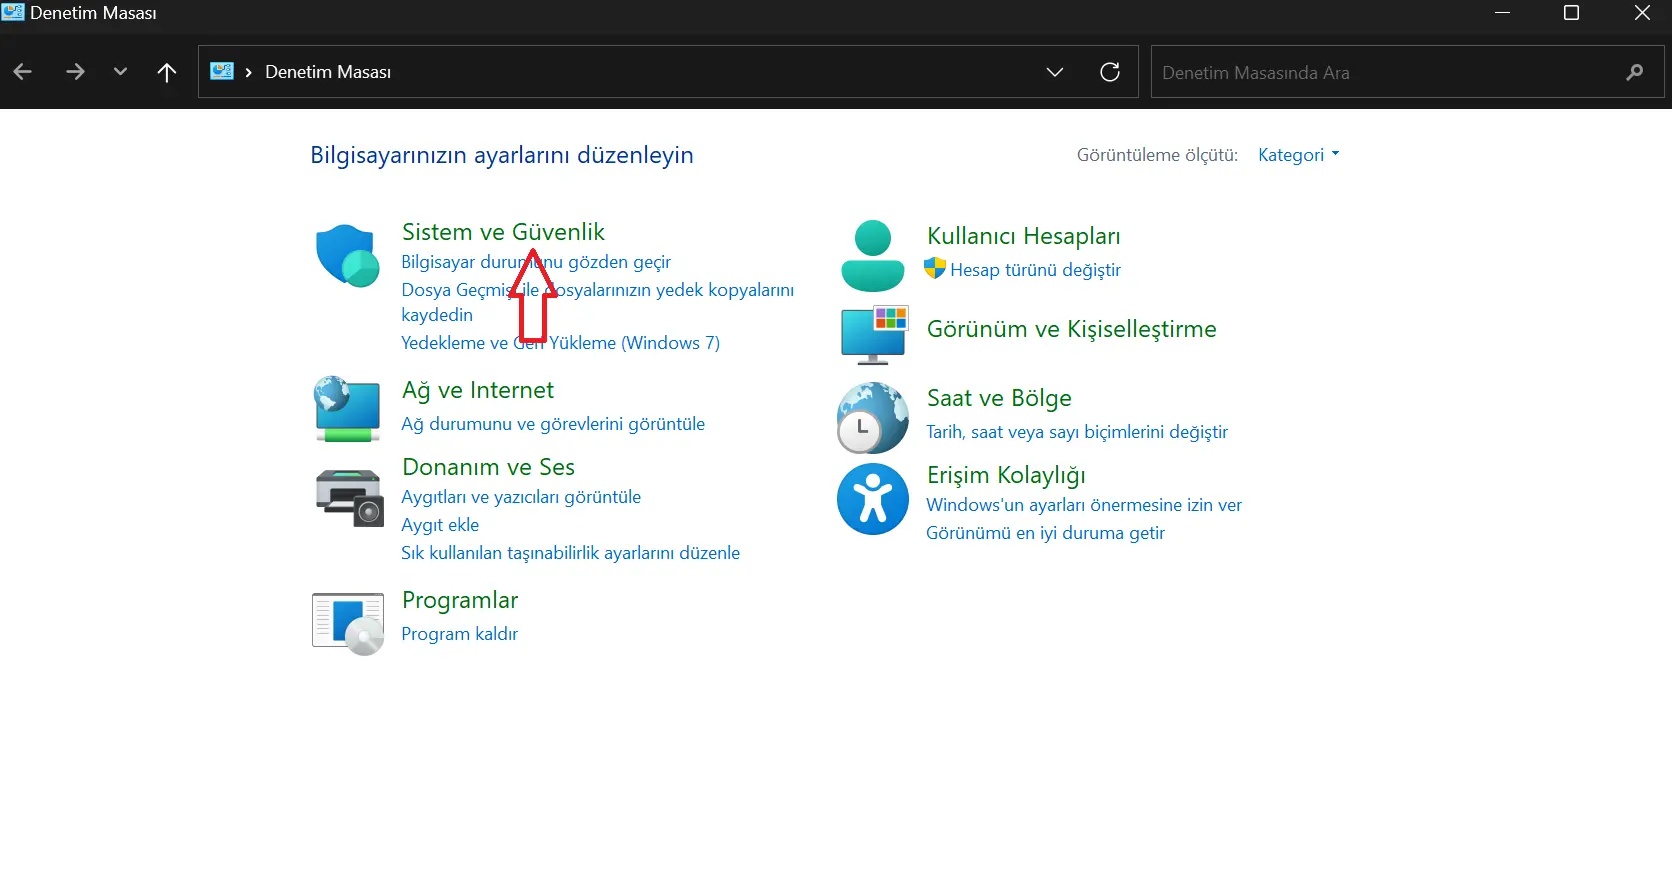Maximize the Denetim Masası window
Image resolution: width=1672 pixels, height=869 pixels.
1571,13
